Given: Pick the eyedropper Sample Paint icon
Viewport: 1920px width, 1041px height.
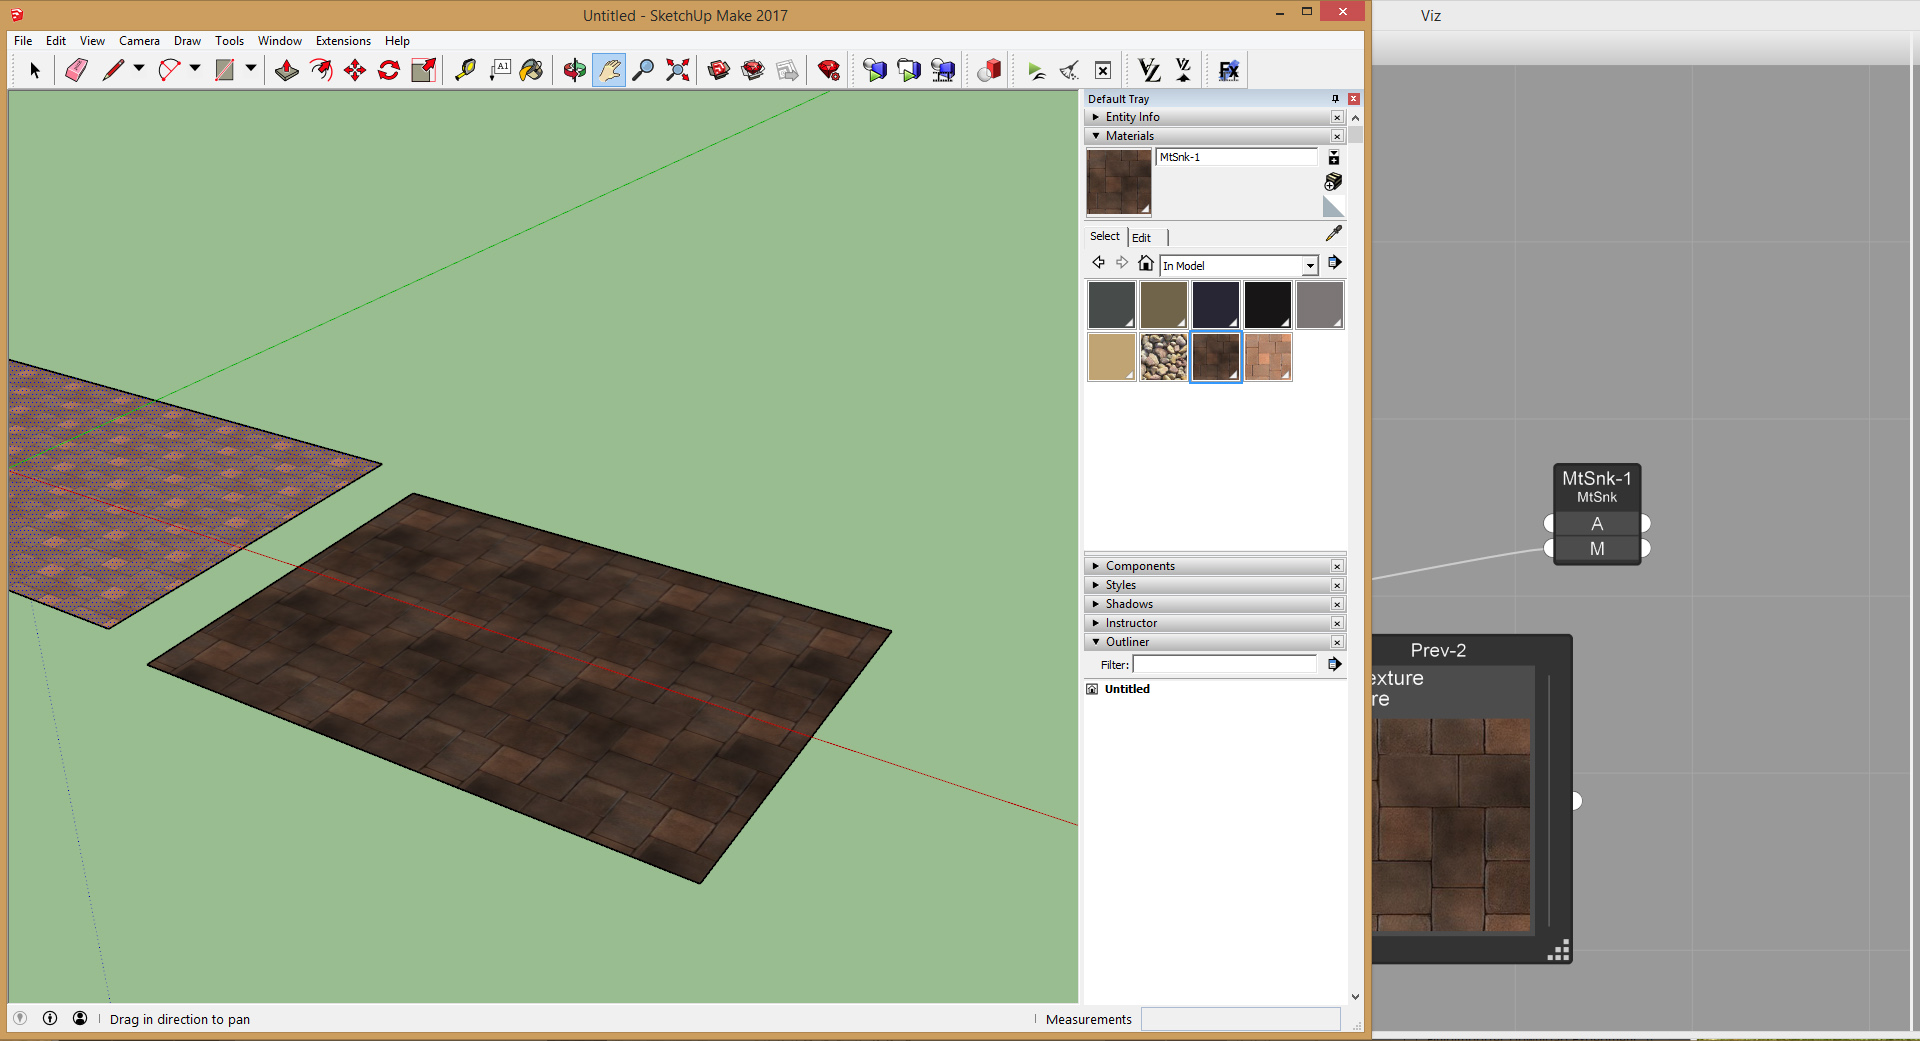Looking at the screenshot, I should (x=1333, y=234).
